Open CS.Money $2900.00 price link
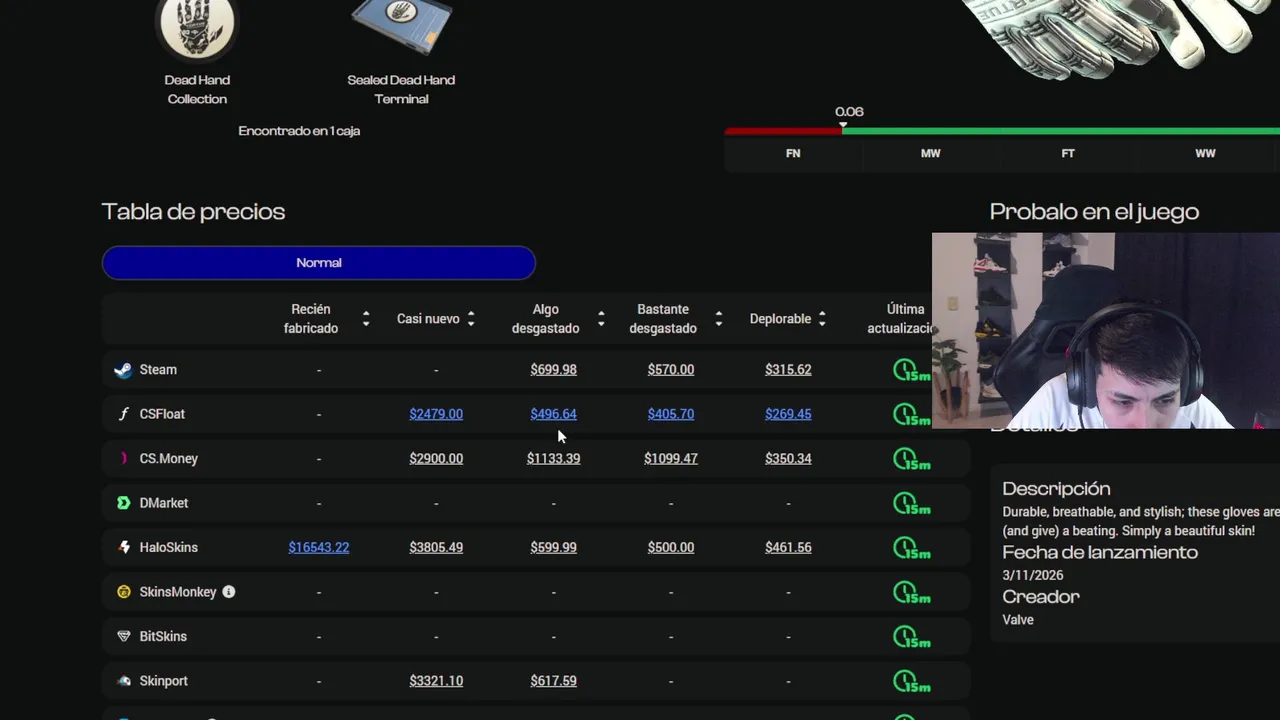This screenshot has height=720, width=1280. (x=436, y=459)
